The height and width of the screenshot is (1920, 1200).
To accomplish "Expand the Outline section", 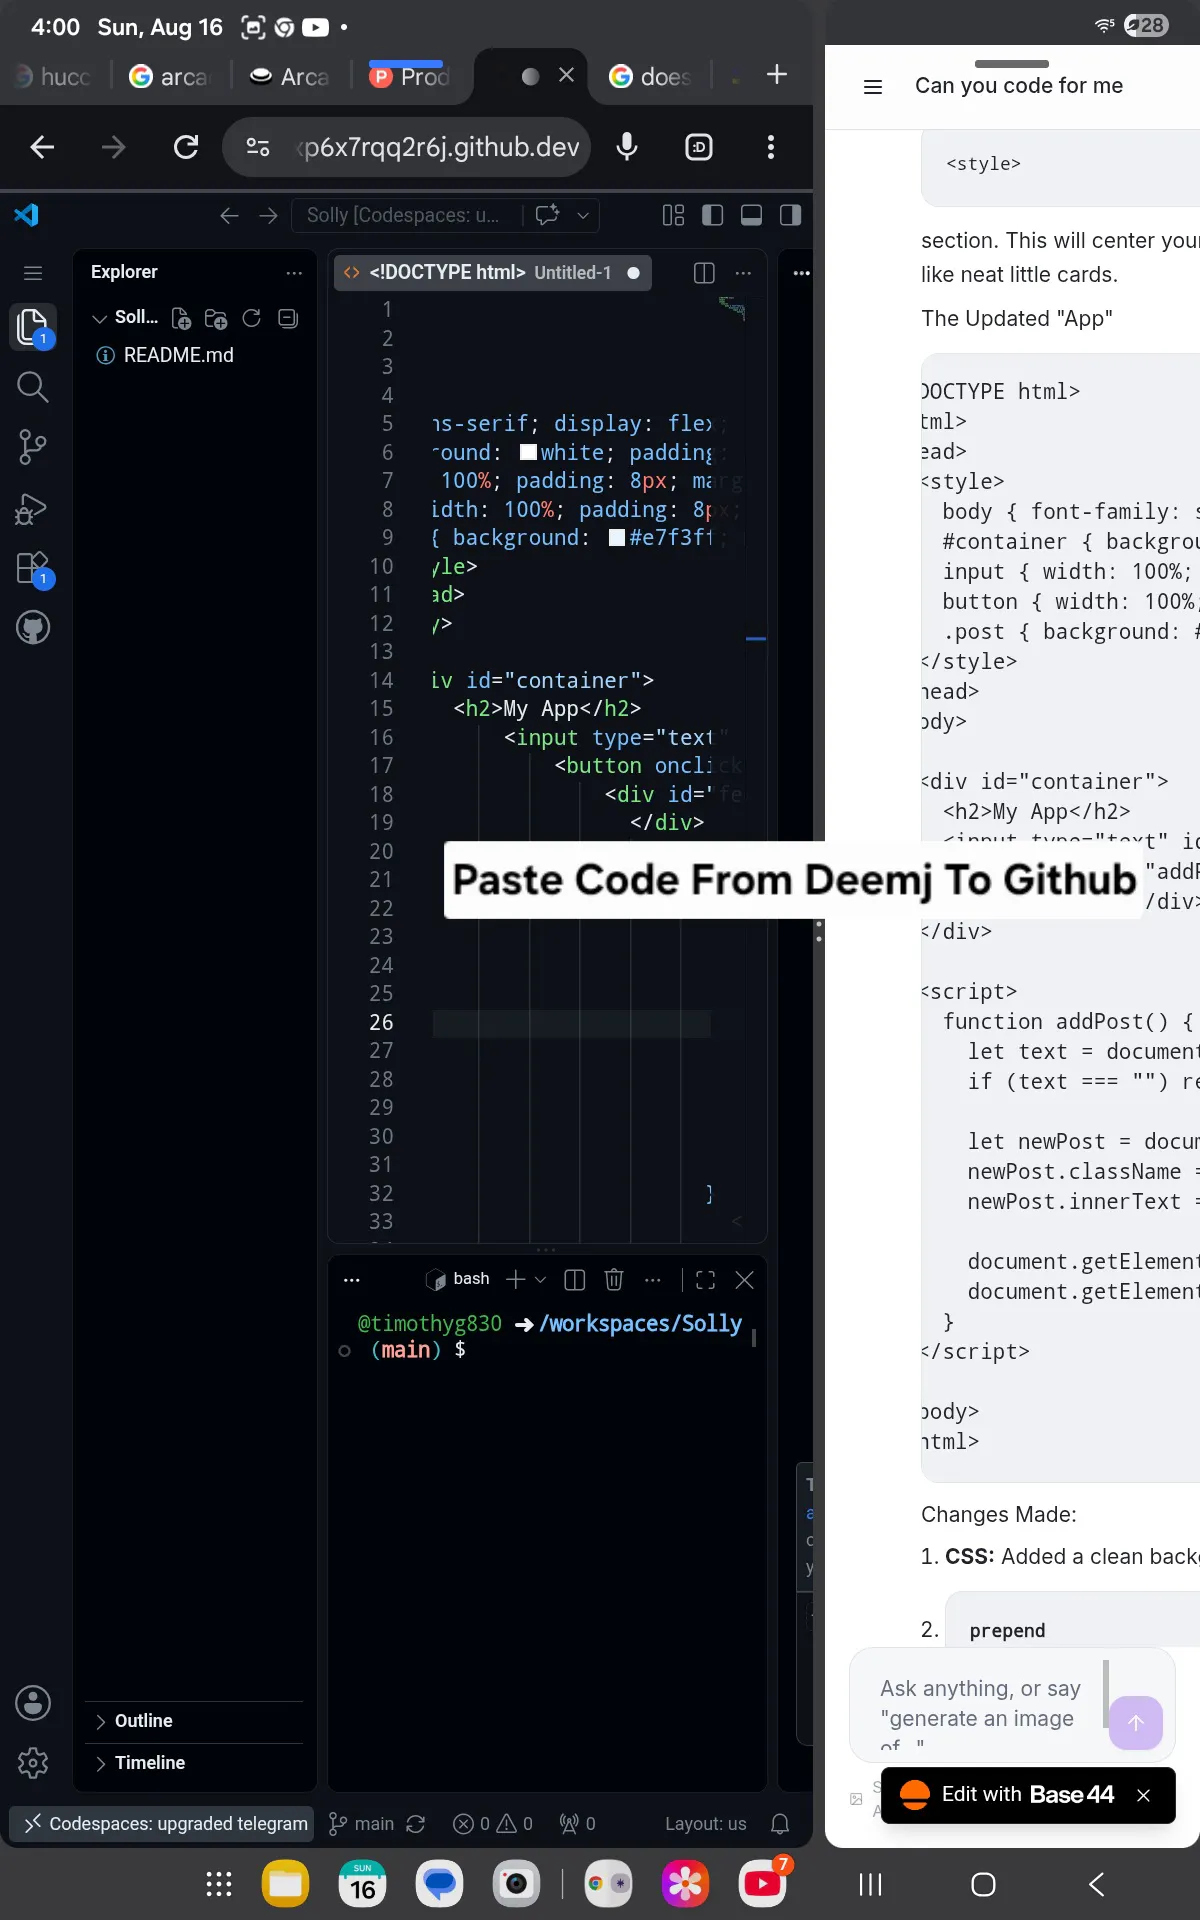I will [194, 1720].
